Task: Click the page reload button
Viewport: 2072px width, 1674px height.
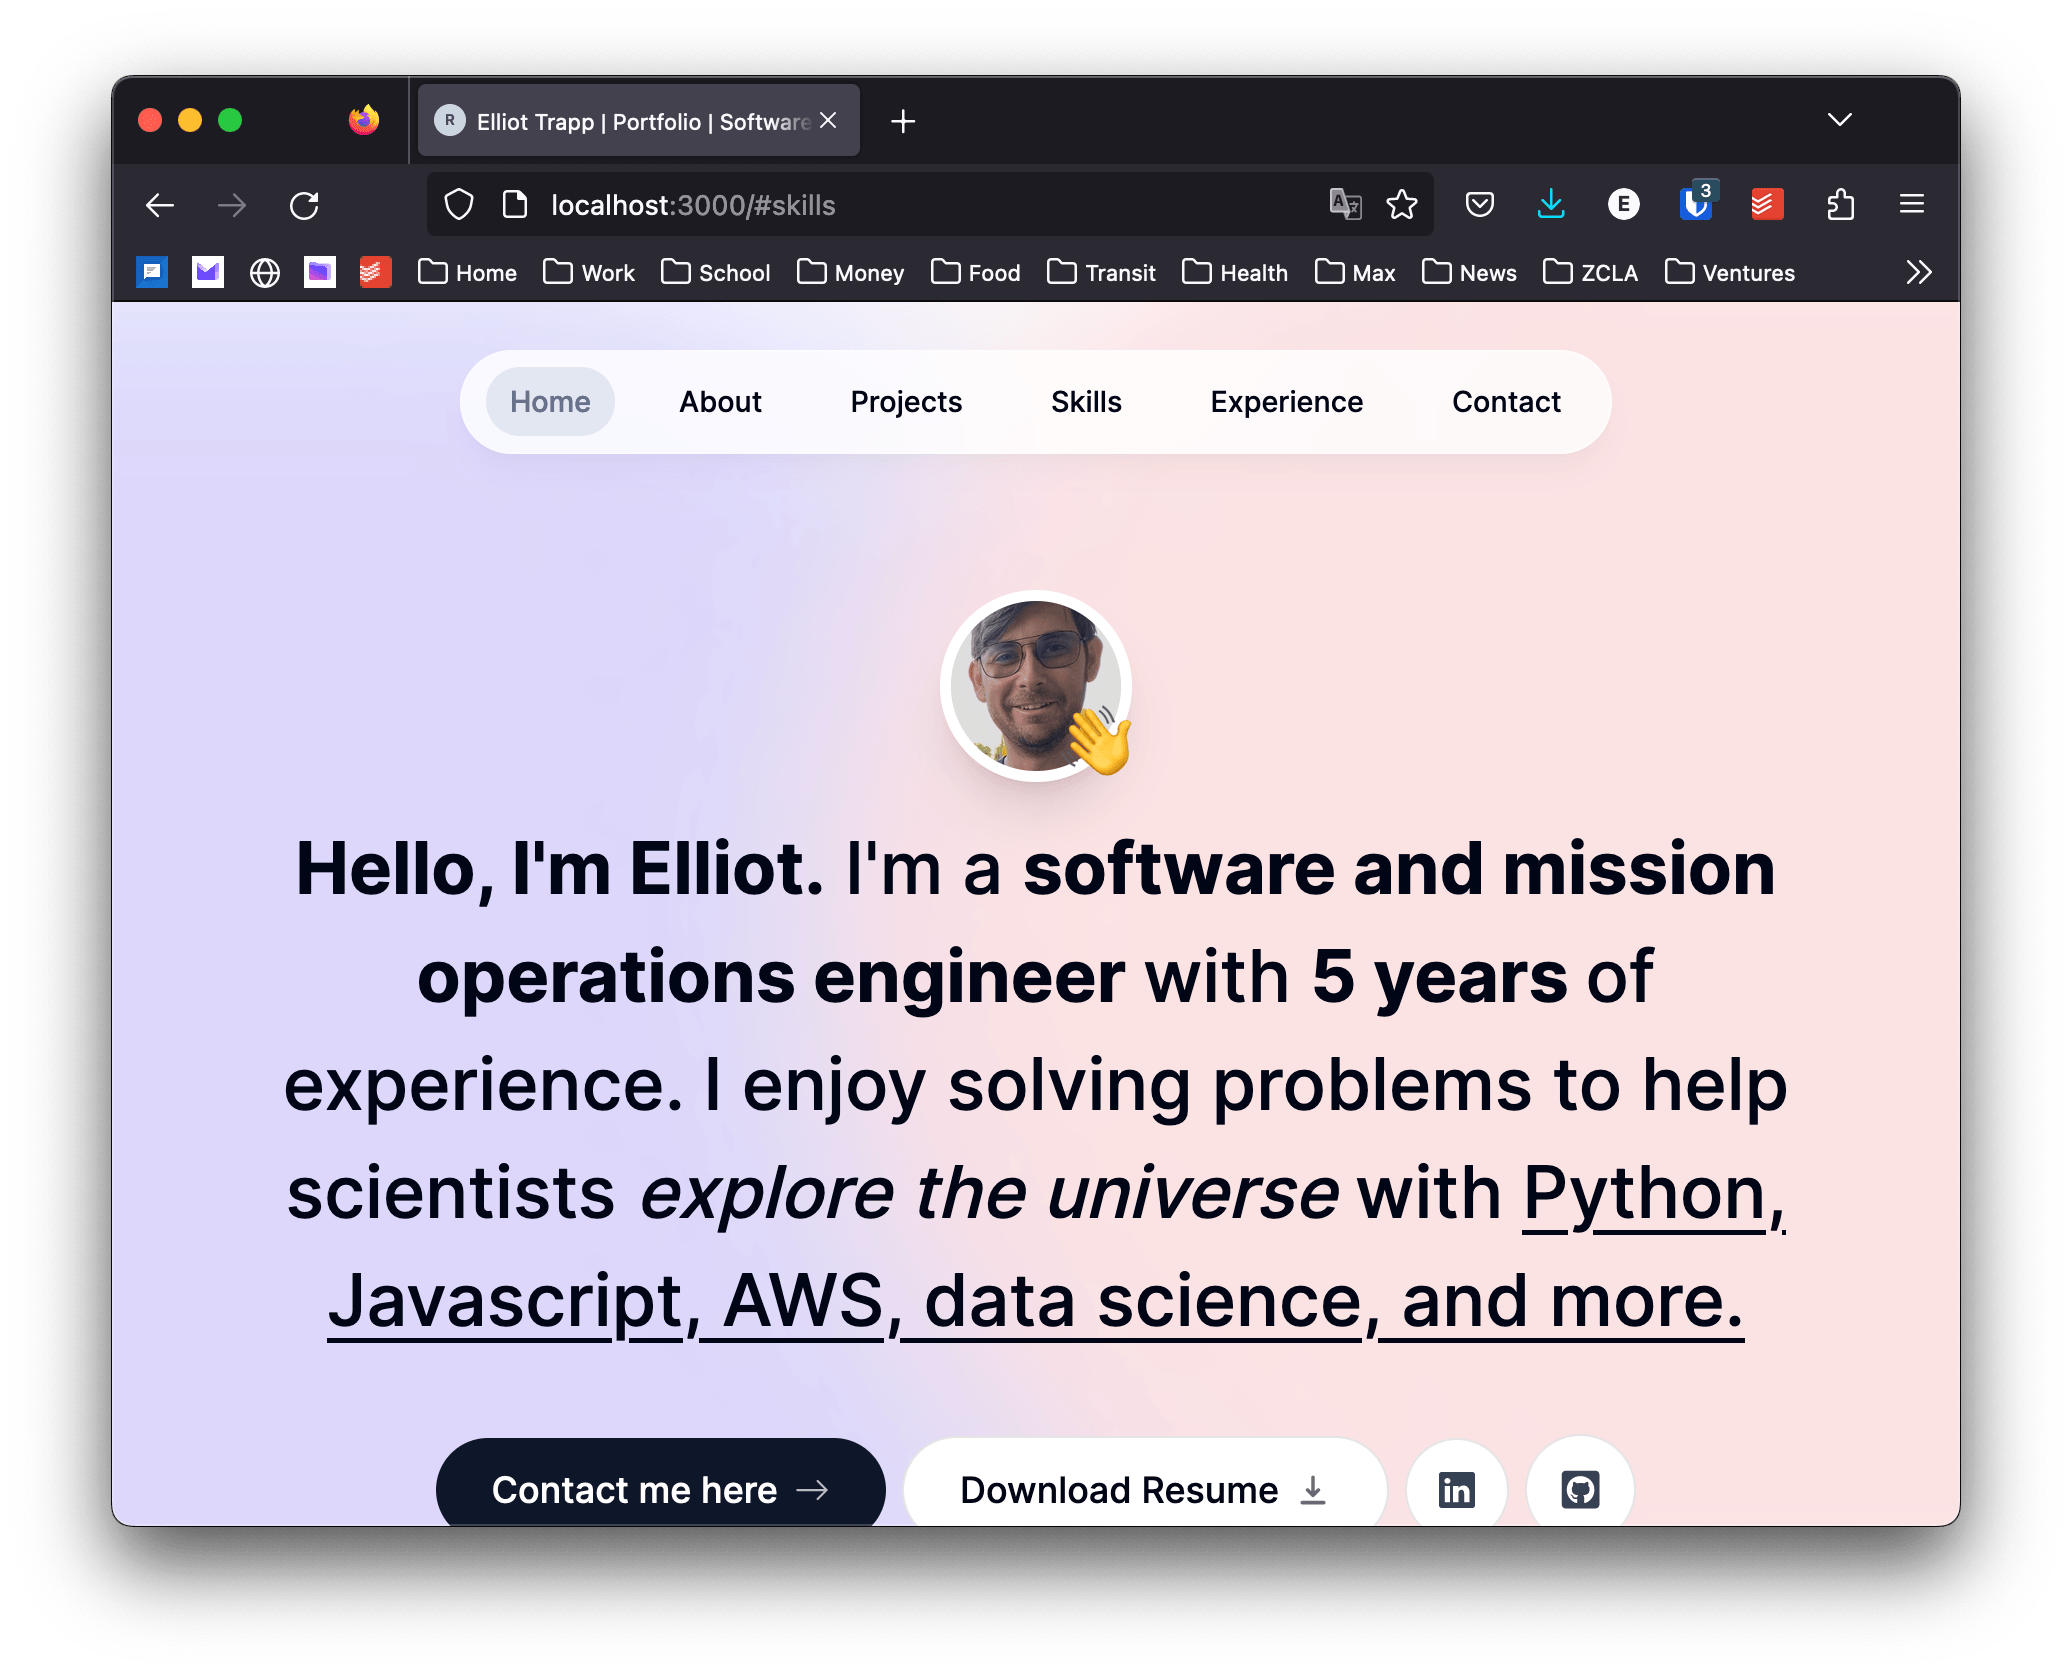Action: click(x=306, y=205)
